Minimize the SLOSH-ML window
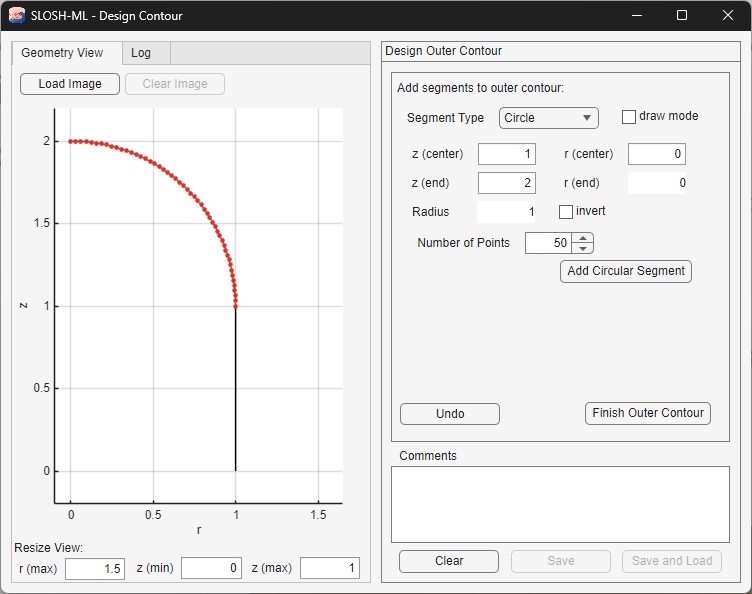The height and width of the screenshot is (594, 752). (x=637, y=15)
